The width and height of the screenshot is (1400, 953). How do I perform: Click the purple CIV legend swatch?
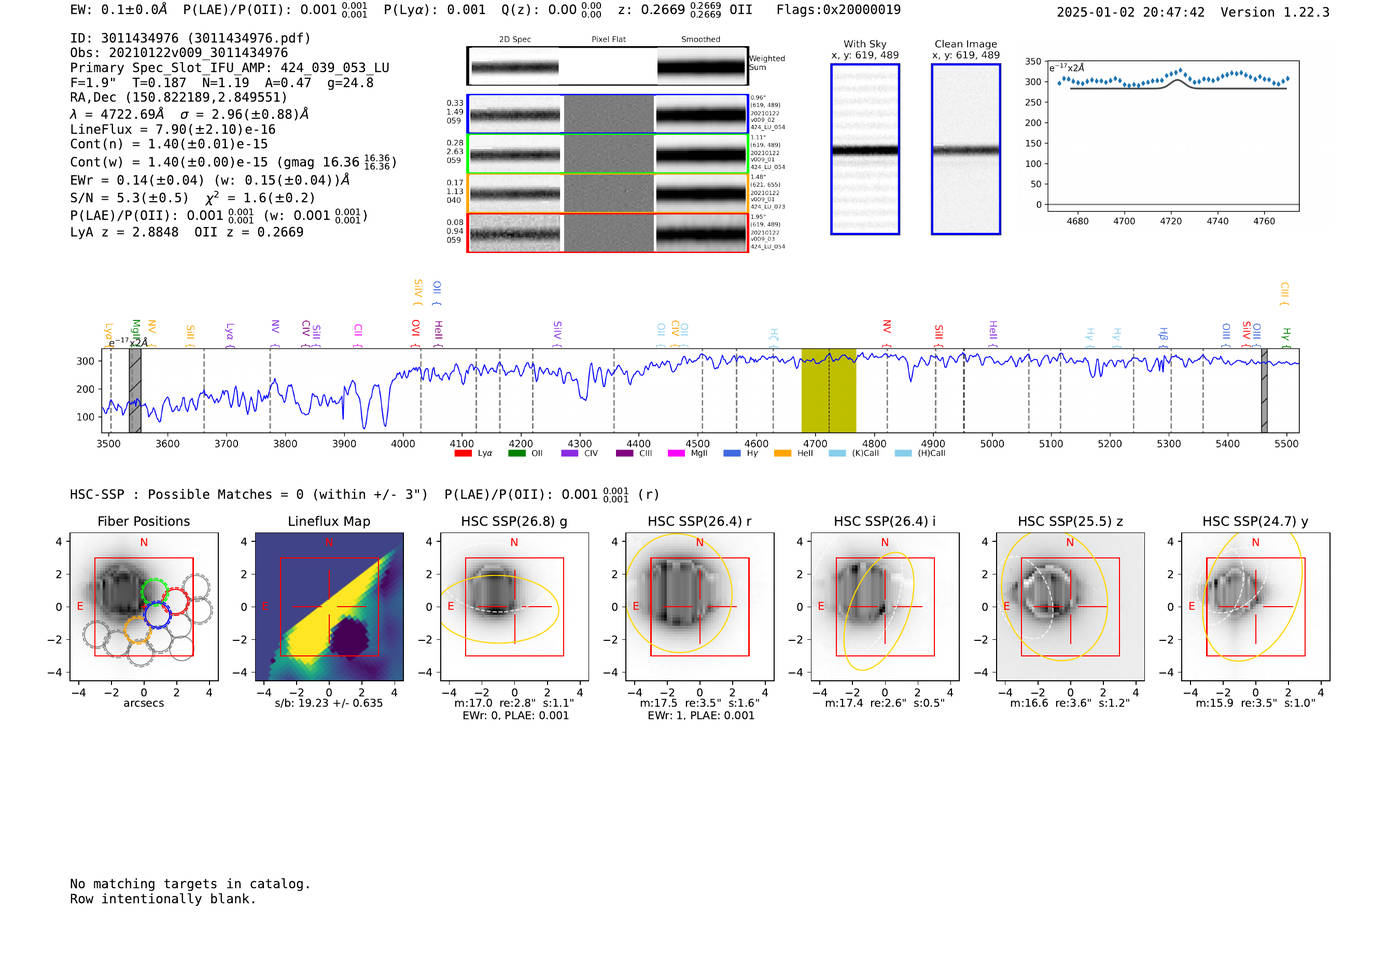click(x=570, y=453)
